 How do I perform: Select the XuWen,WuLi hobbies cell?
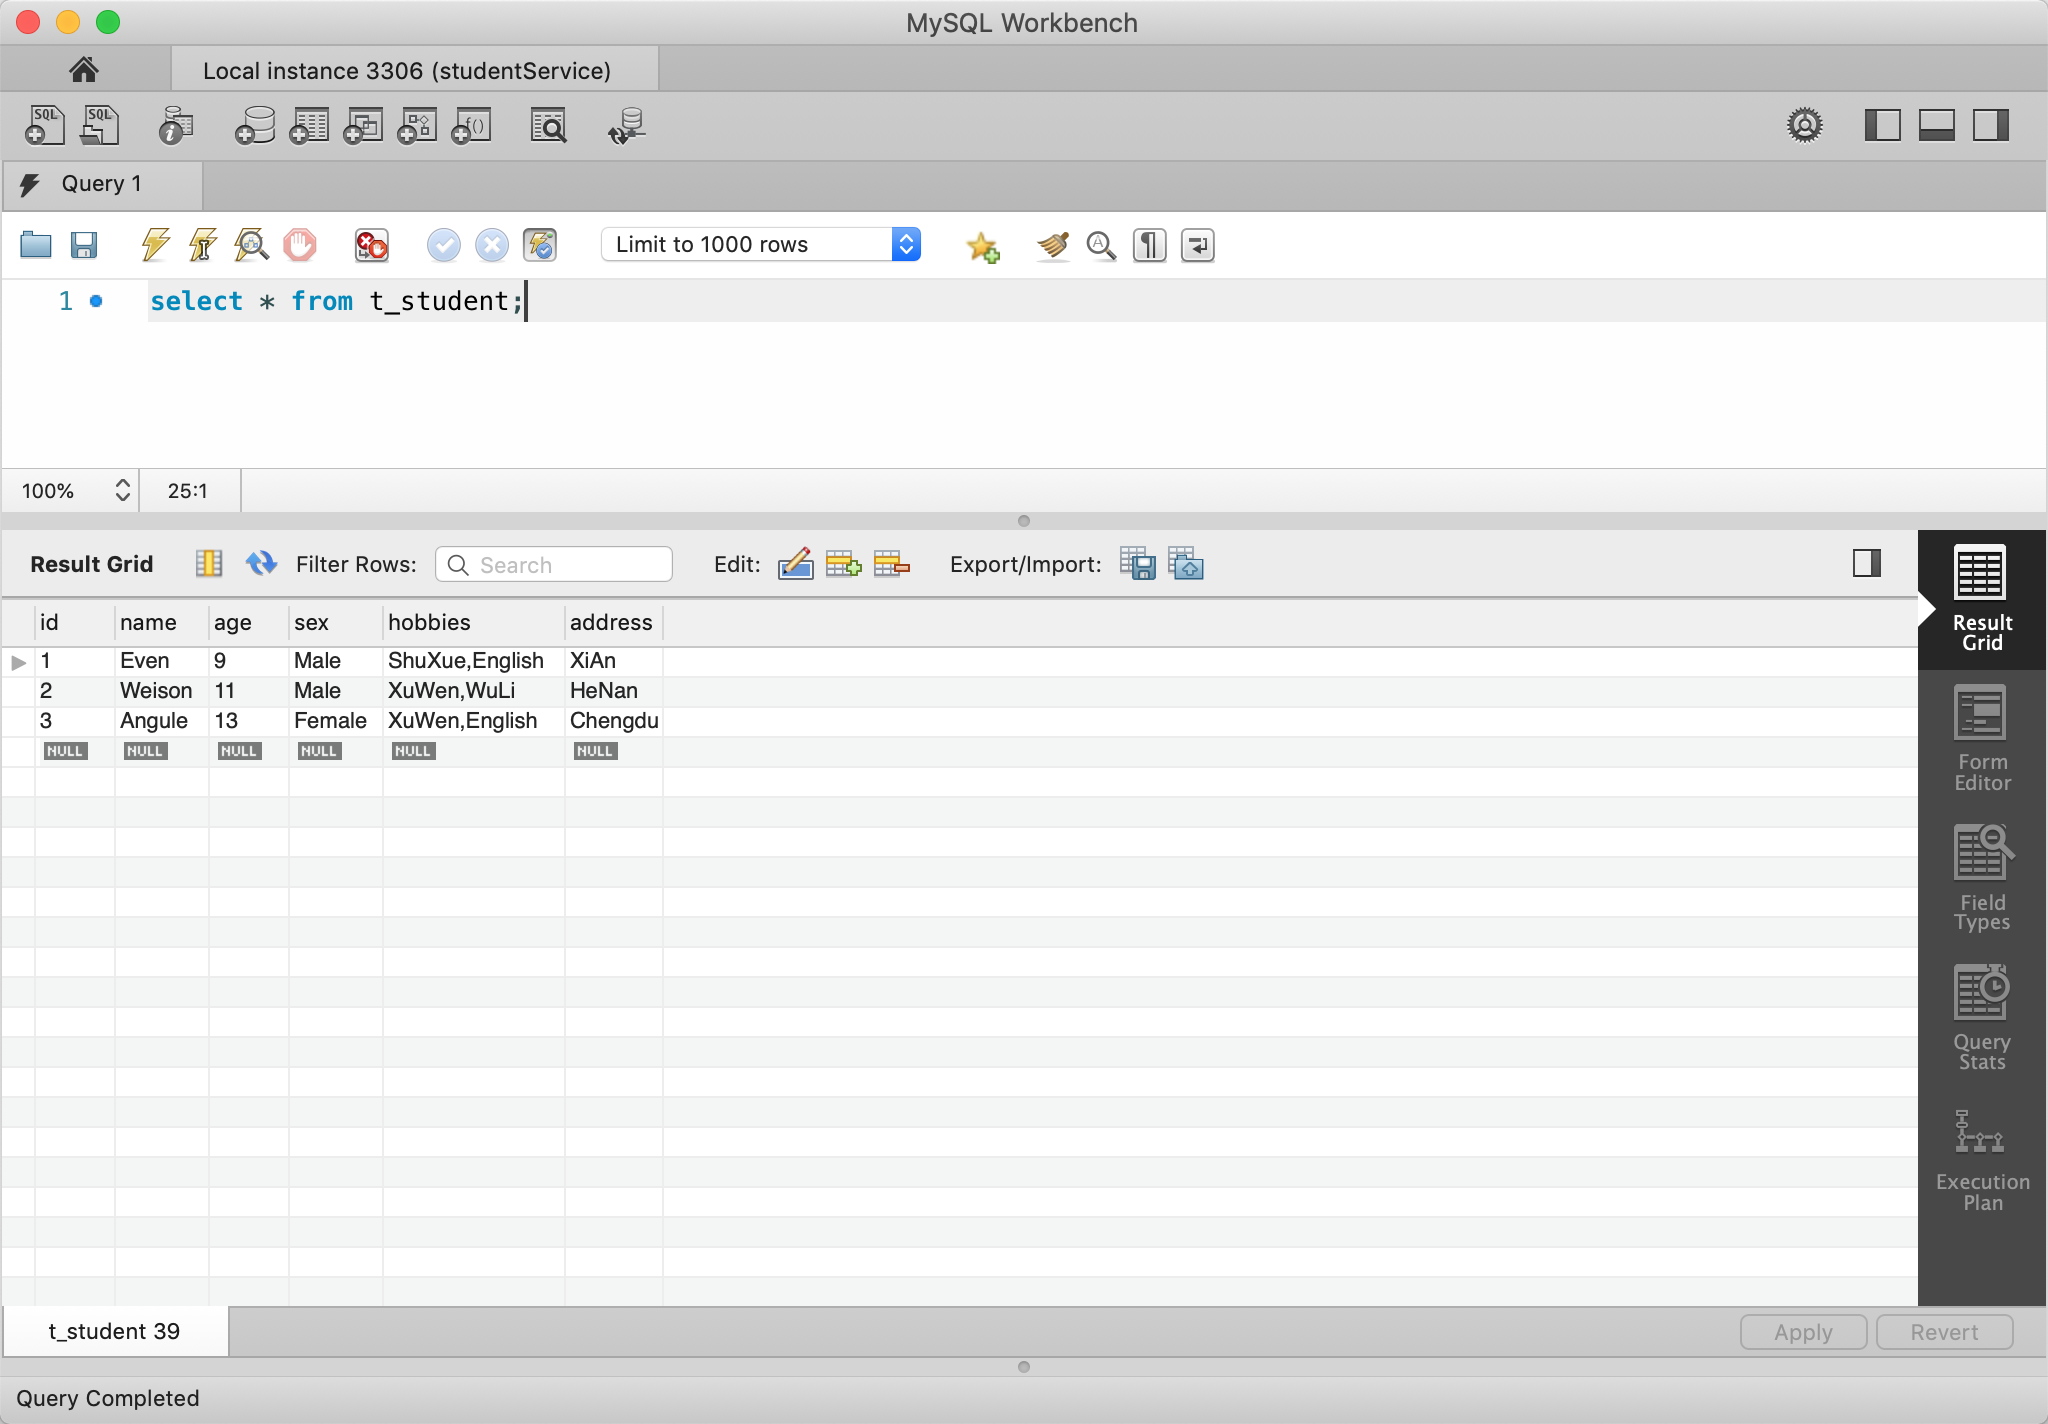(473, 691)
